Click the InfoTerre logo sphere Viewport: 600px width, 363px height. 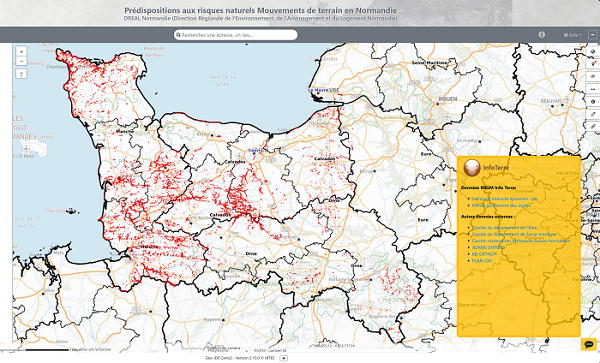pos(471,168)
